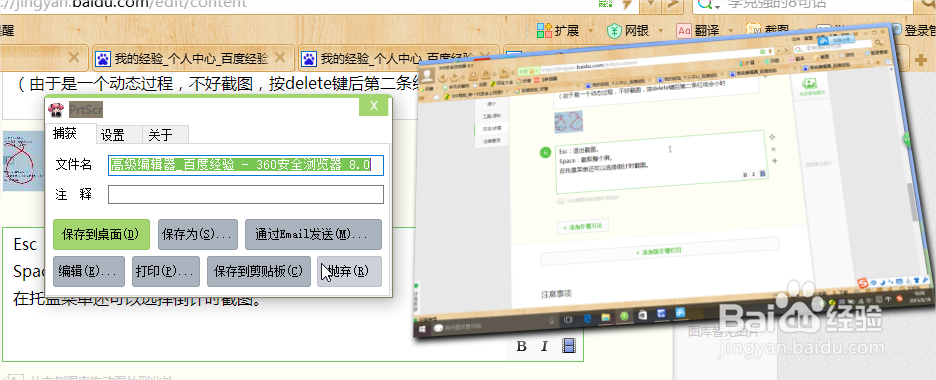Click 保存为(S)... button
Viewport: 936px width, 380px height.
198,234
